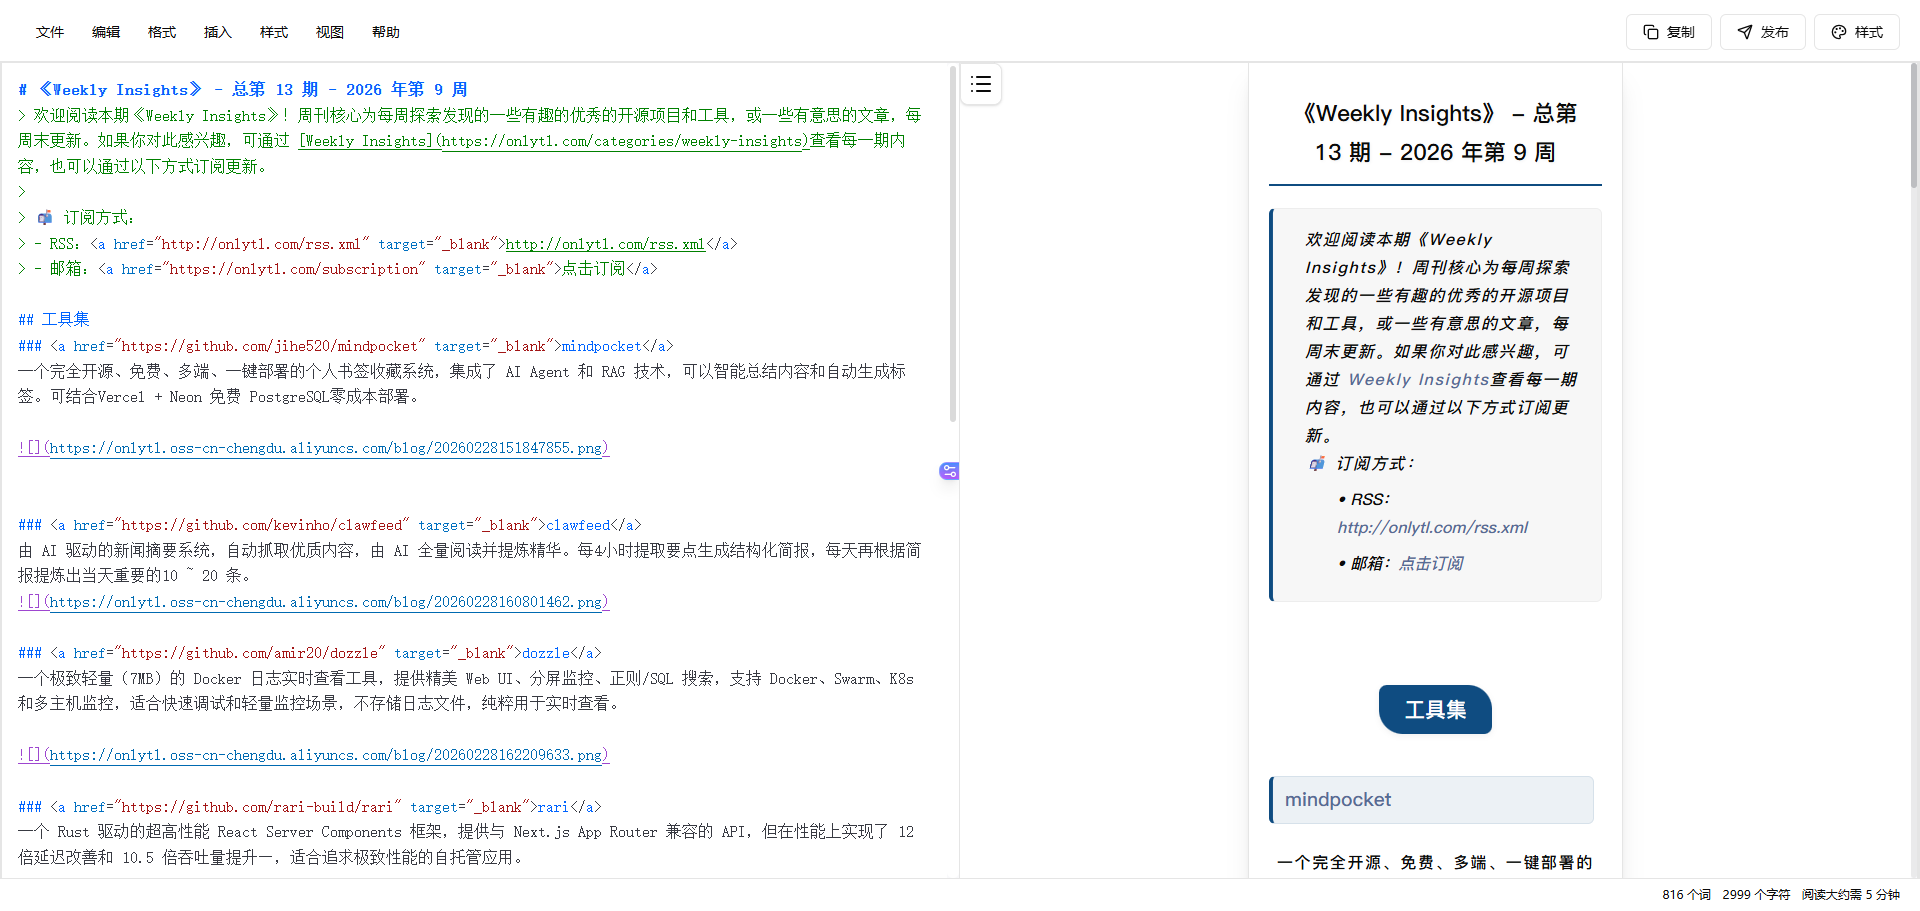Click the 工具集 heading badge in preview
Screen dimensions: 1920x911
point(1435,710)
